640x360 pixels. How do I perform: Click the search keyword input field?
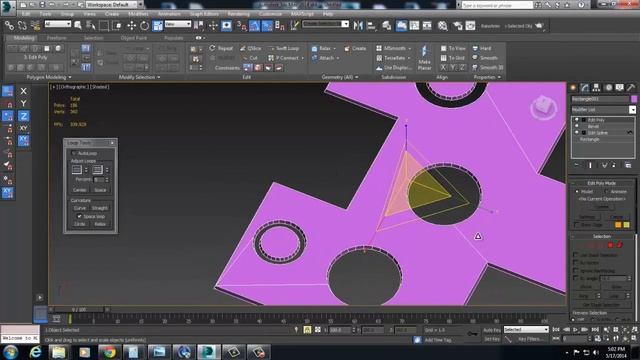coord(497,5)
